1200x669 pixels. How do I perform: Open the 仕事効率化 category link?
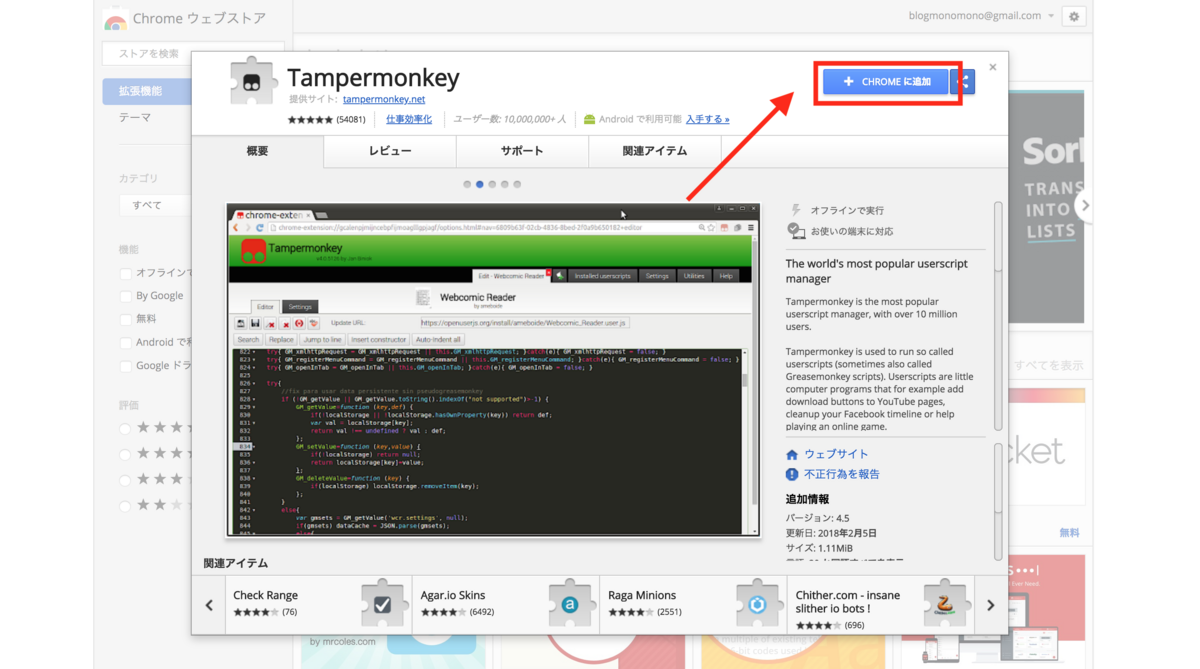409,119
